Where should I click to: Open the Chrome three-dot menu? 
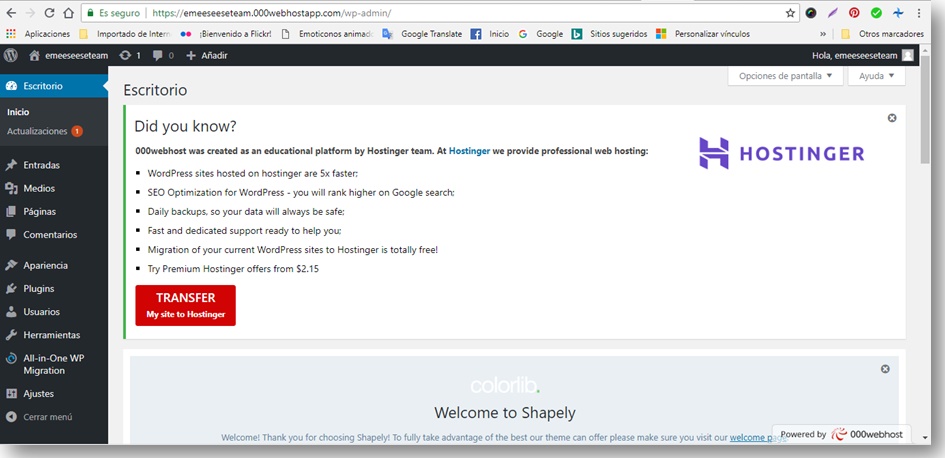(918, 13)
